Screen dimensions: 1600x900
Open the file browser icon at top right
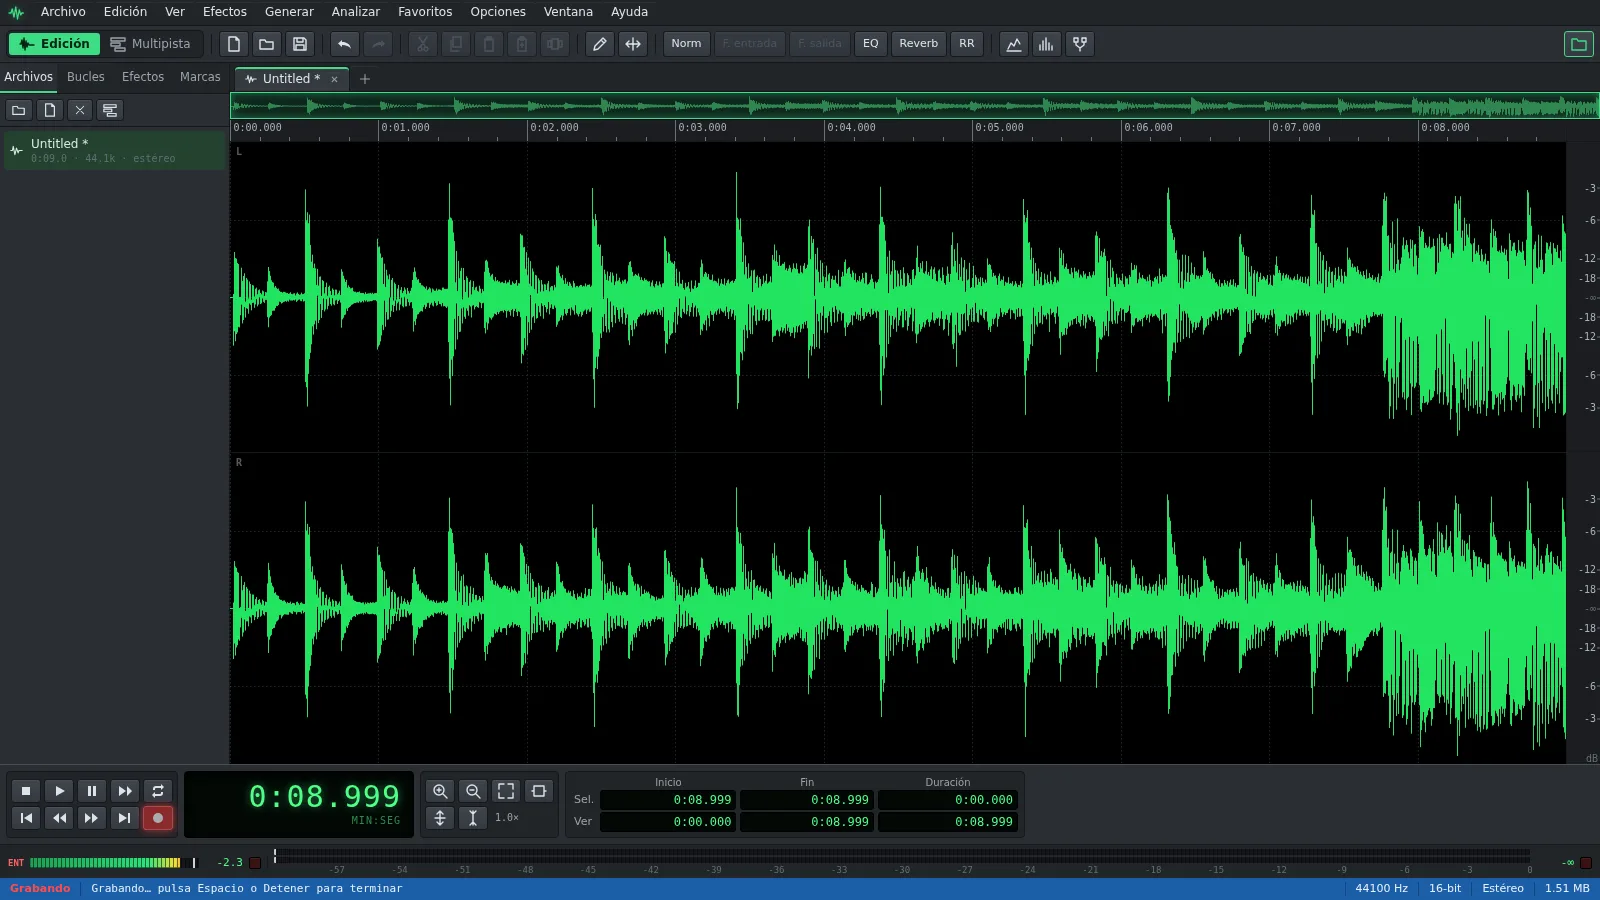point(1579,44)
